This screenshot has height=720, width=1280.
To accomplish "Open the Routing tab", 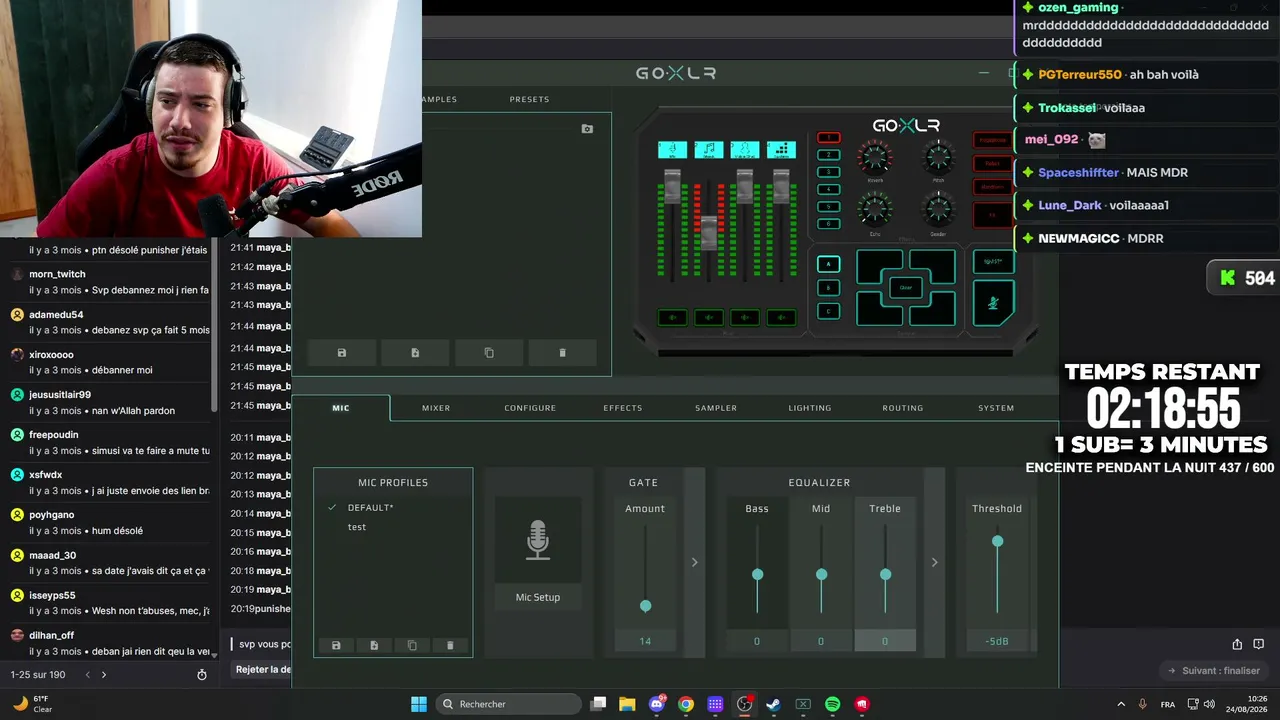I will [x=903, y=408].
